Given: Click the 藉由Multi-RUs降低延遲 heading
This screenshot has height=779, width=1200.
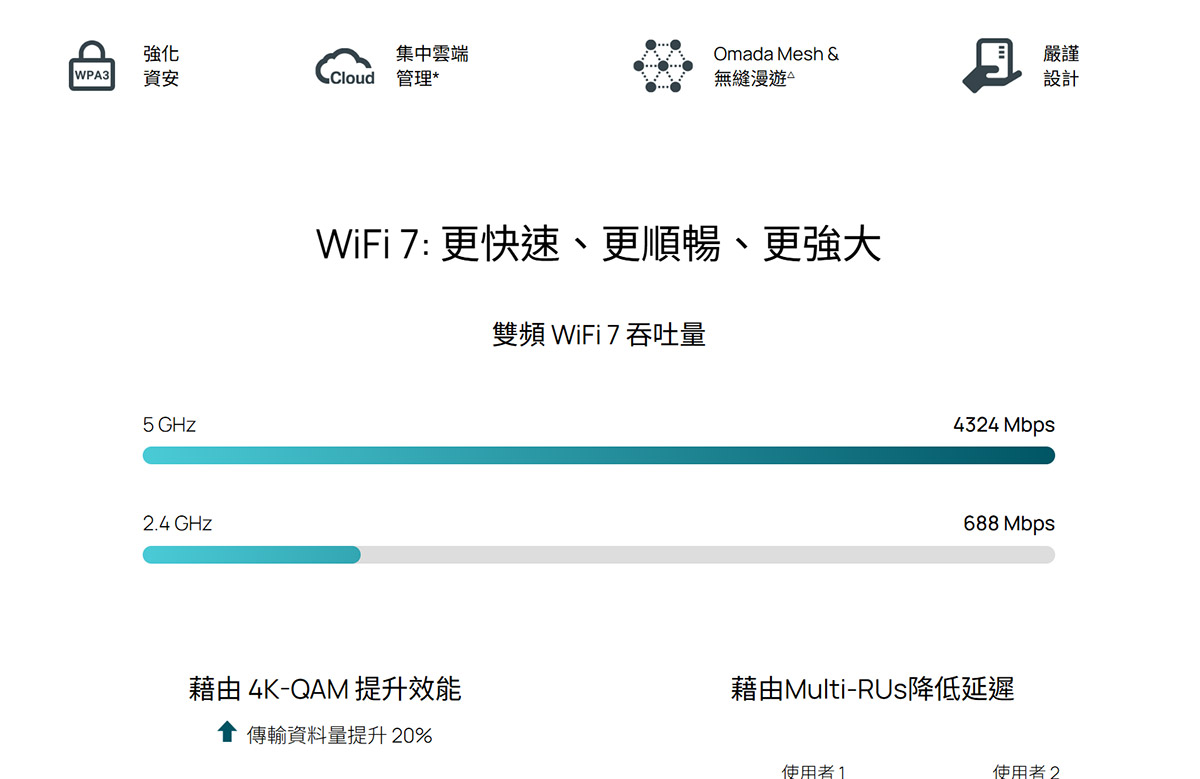Looking at the screenshot, I should point(873,689).
